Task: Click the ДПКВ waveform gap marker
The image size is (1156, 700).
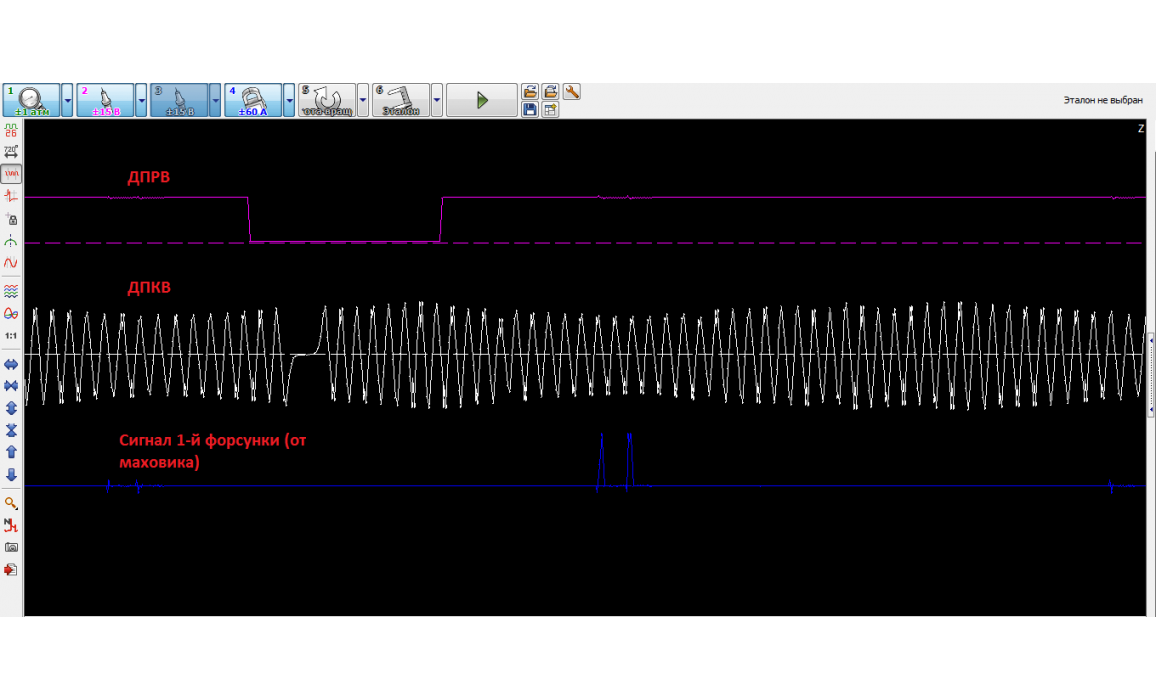Action: 302,354
